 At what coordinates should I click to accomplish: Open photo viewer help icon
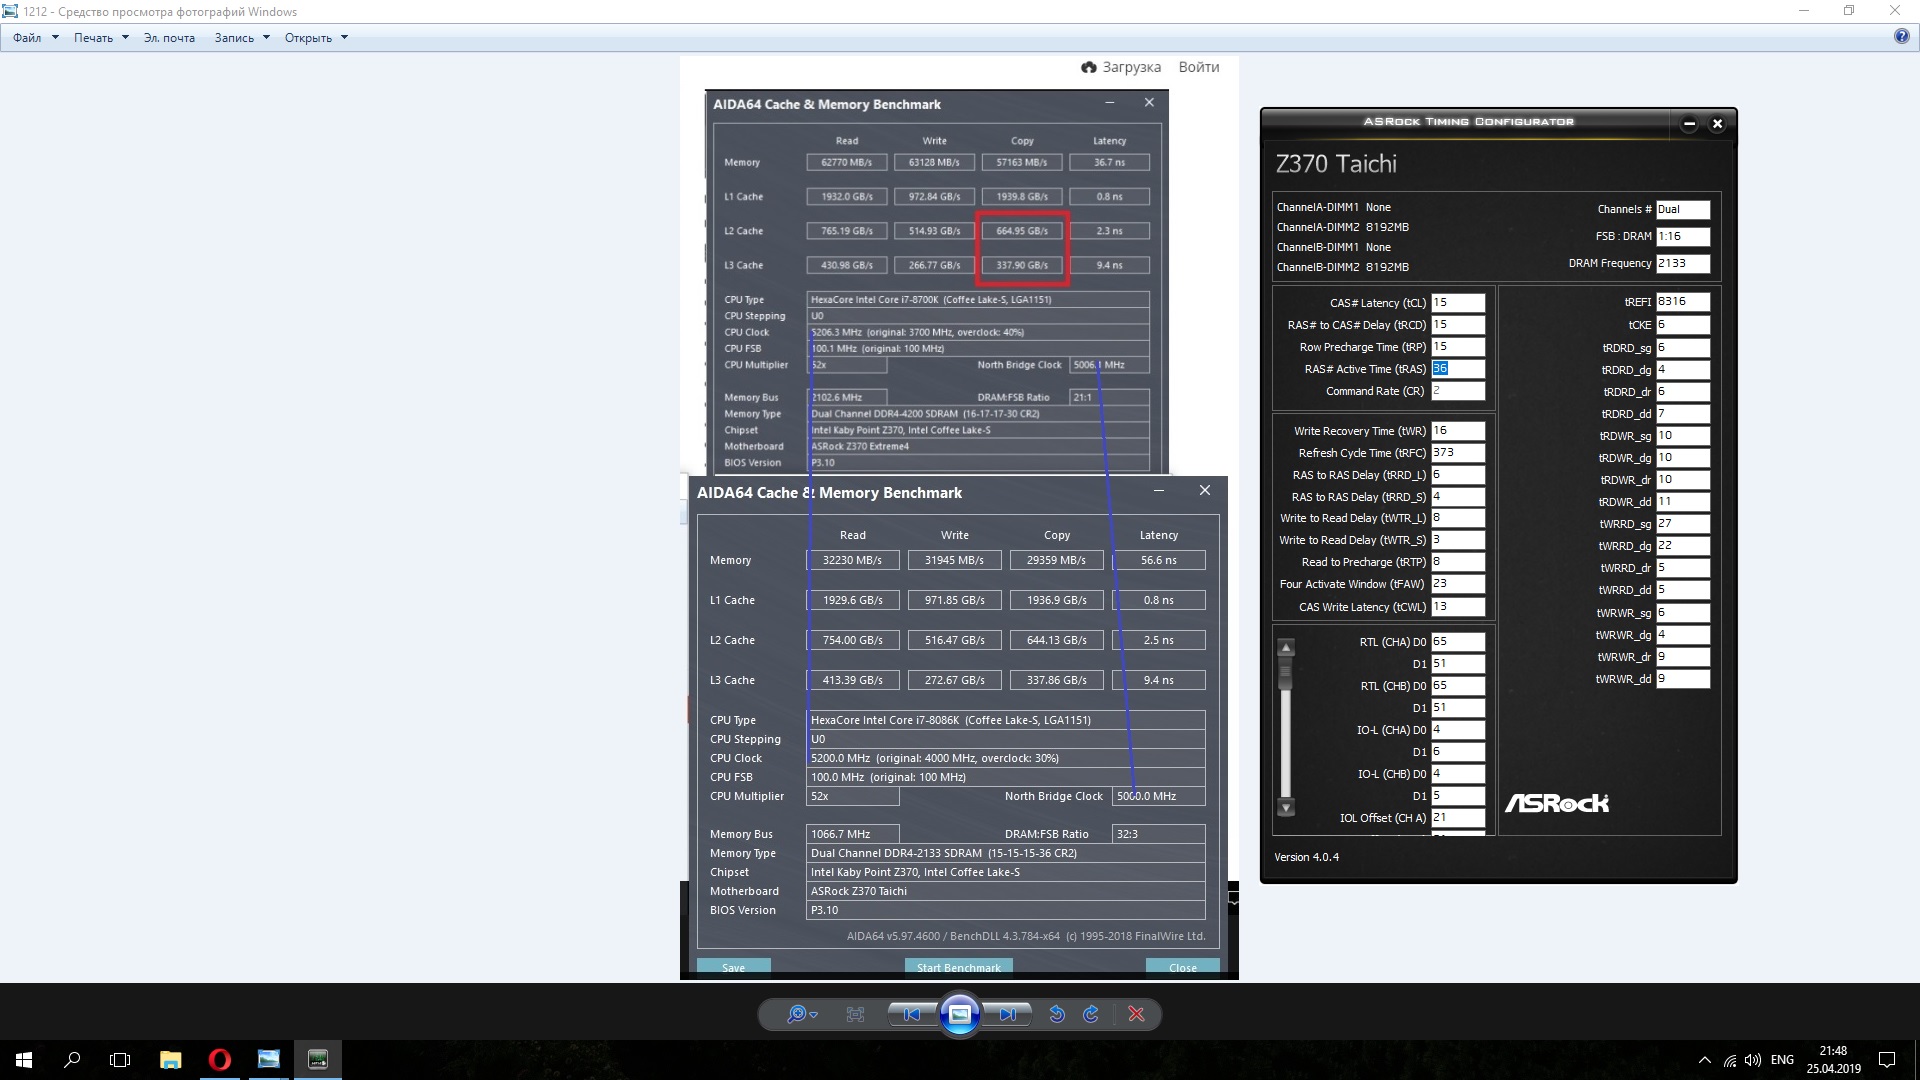[x=1901, y=37]
